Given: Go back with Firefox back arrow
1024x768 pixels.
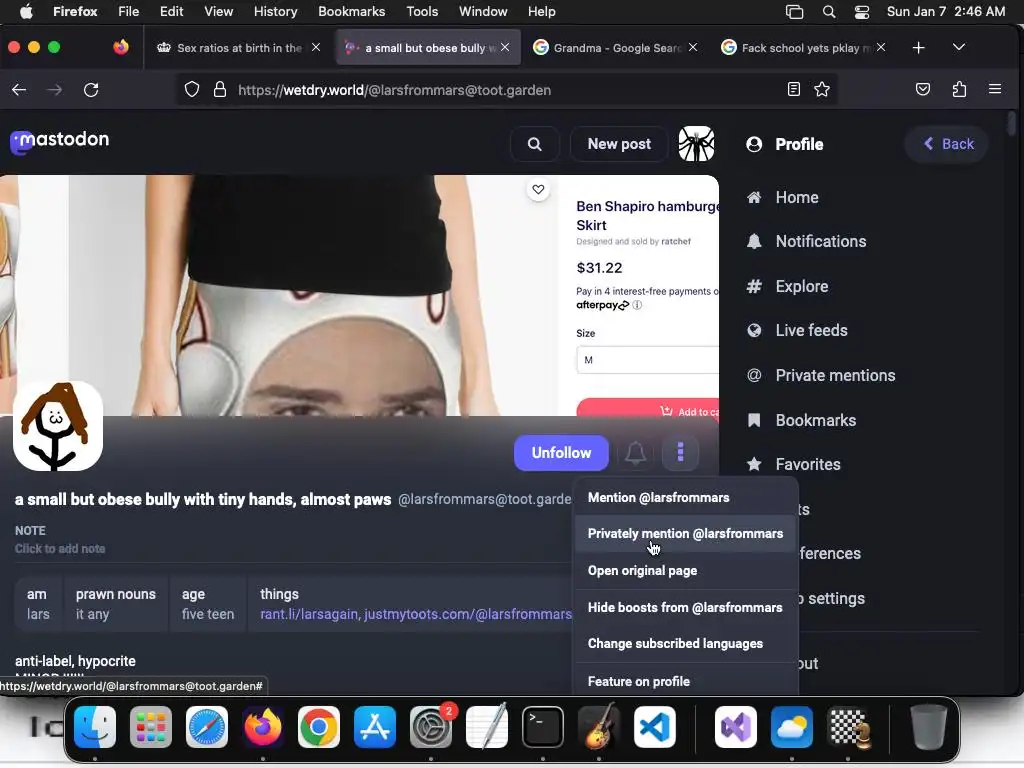Looking at the screenshot, I should (x=19, y=89).
